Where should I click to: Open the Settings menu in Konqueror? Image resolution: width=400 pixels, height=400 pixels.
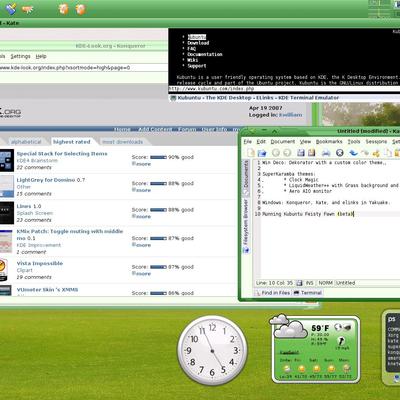pyautogui.click(x=20, y=56)
